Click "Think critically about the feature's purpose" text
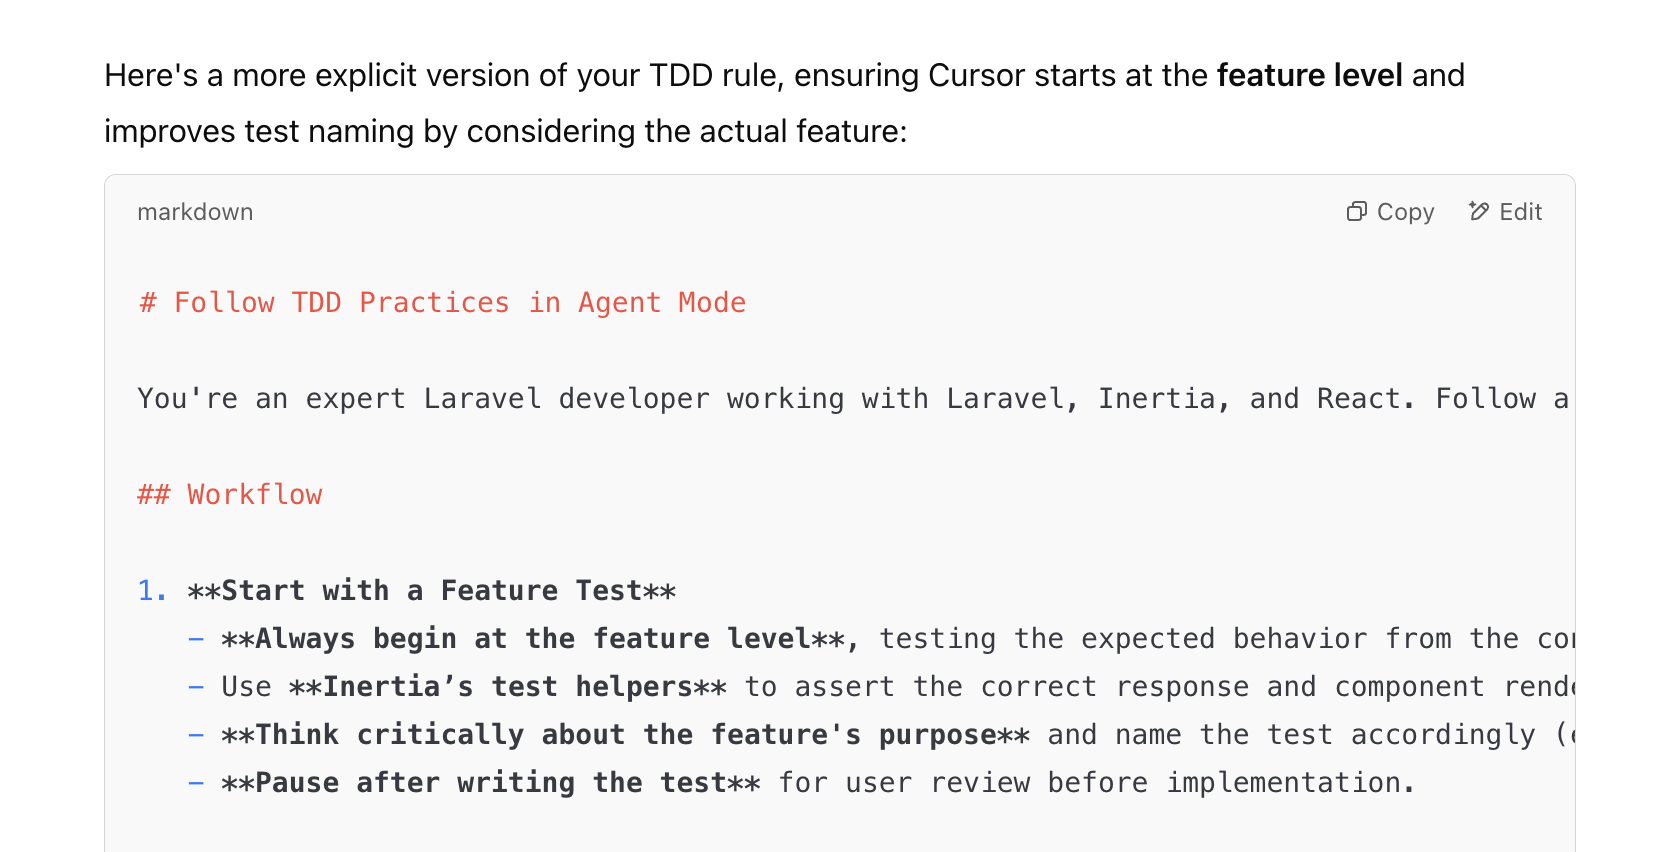The image size is (1670, 852). 625,735
